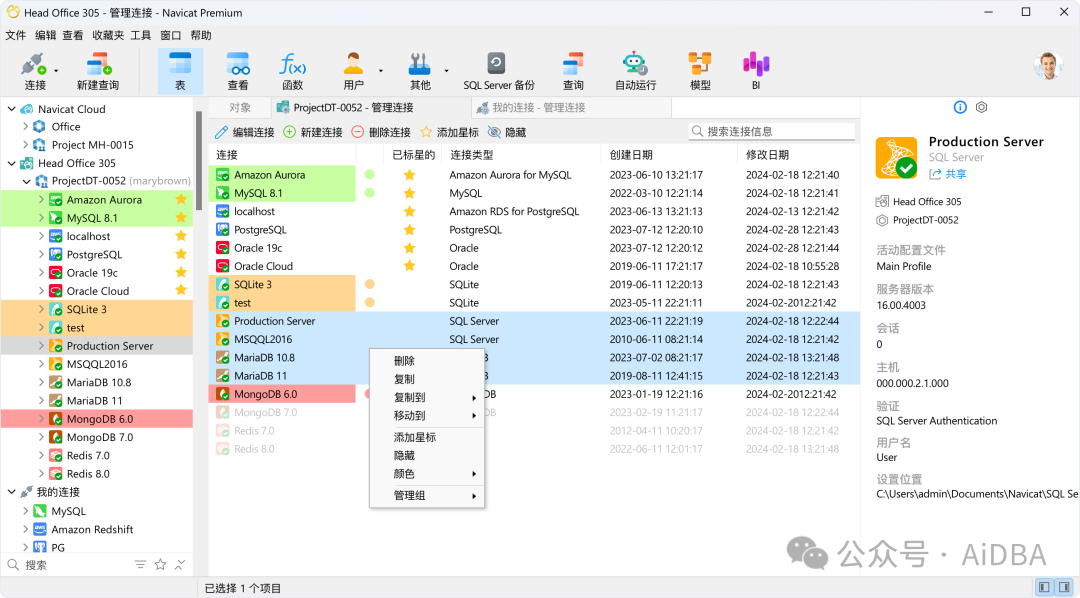Open 复制到 submenu in context menu

click(x=427, y=398)
